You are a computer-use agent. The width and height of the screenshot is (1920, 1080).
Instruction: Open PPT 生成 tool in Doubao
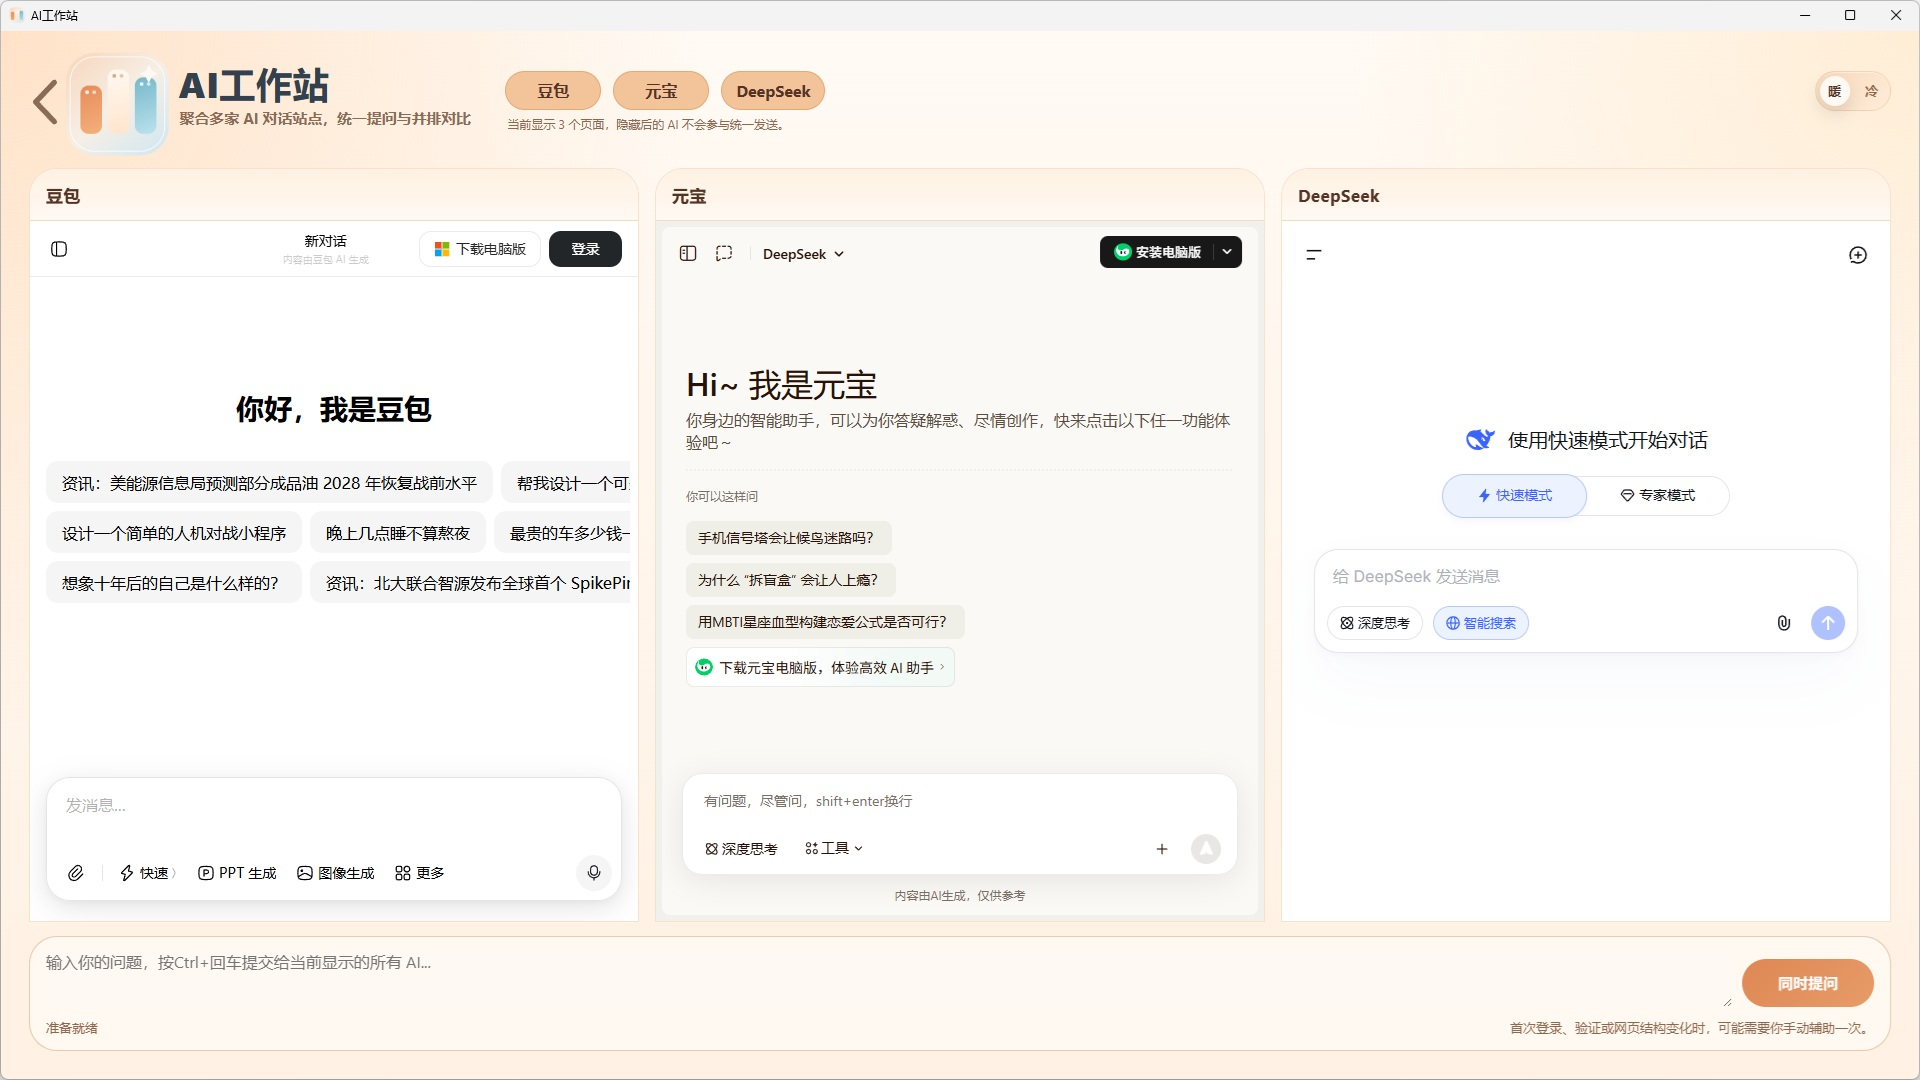(x=237, y=873)
